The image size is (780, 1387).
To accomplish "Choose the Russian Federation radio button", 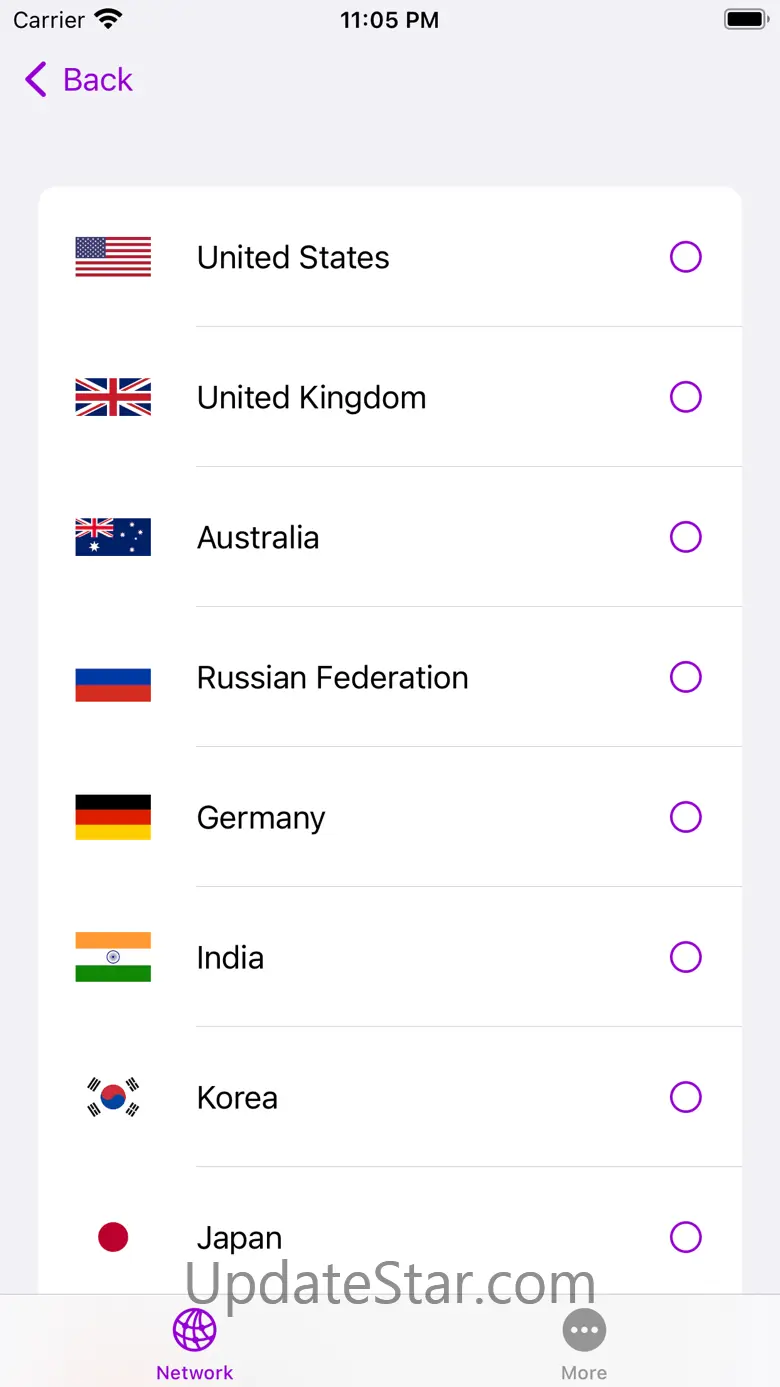I will 686,677.
